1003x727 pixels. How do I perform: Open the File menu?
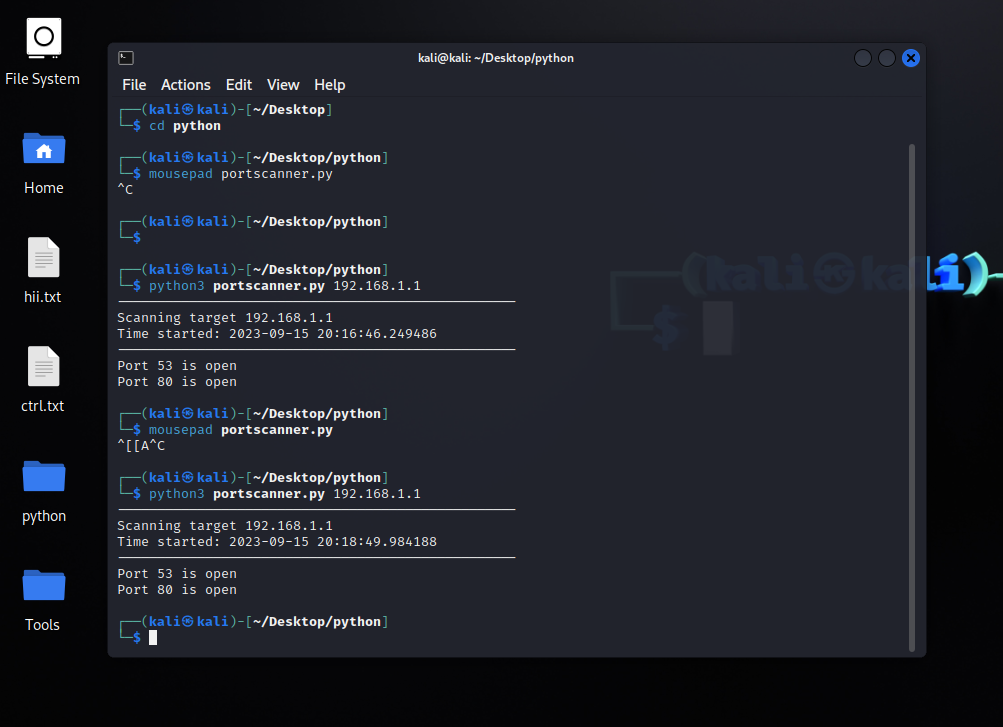tap(134, 85)
